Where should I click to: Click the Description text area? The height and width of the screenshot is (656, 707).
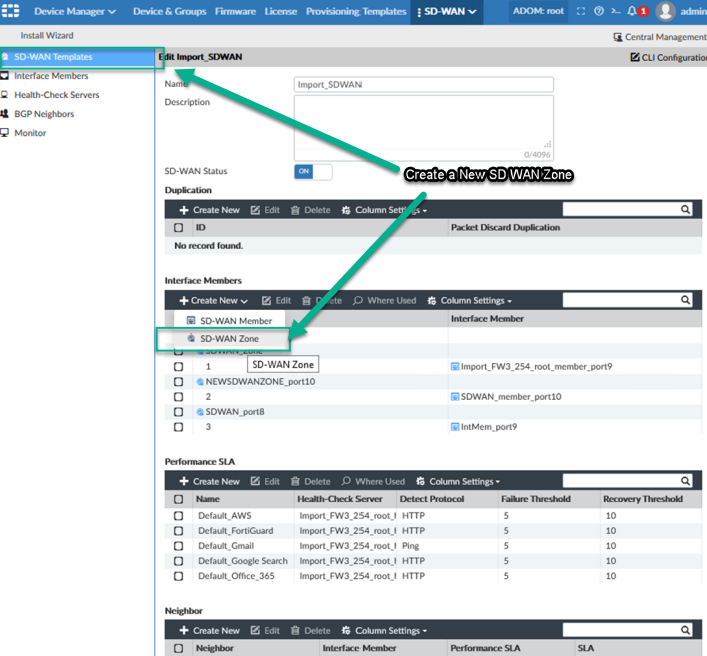(x=424, y=128)
